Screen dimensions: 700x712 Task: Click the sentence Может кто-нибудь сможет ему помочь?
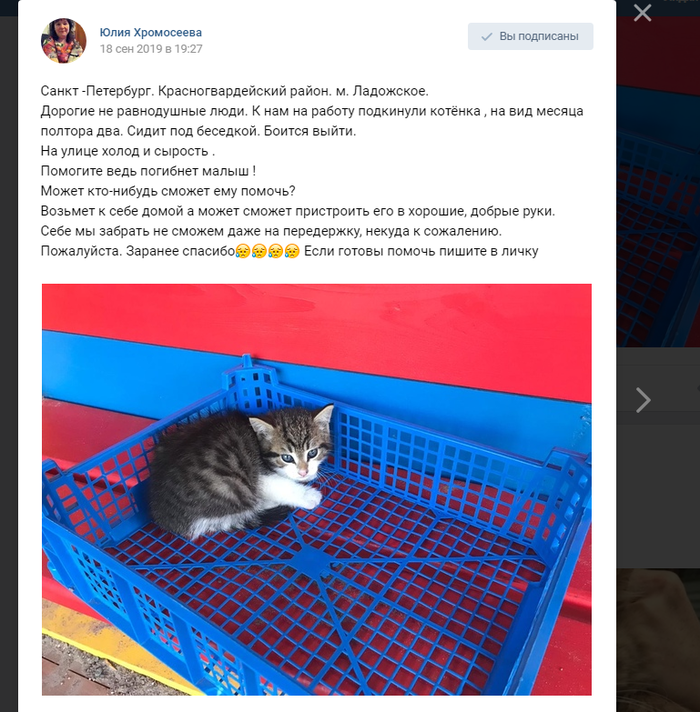point(168,191)
